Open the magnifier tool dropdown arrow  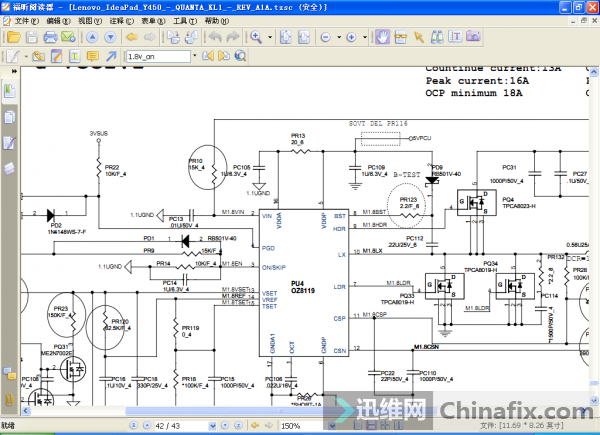(270, 37)
